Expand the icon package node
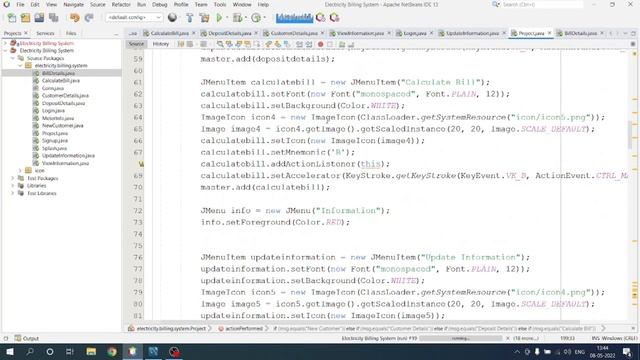The image size is (640, 360). (20, 171)
